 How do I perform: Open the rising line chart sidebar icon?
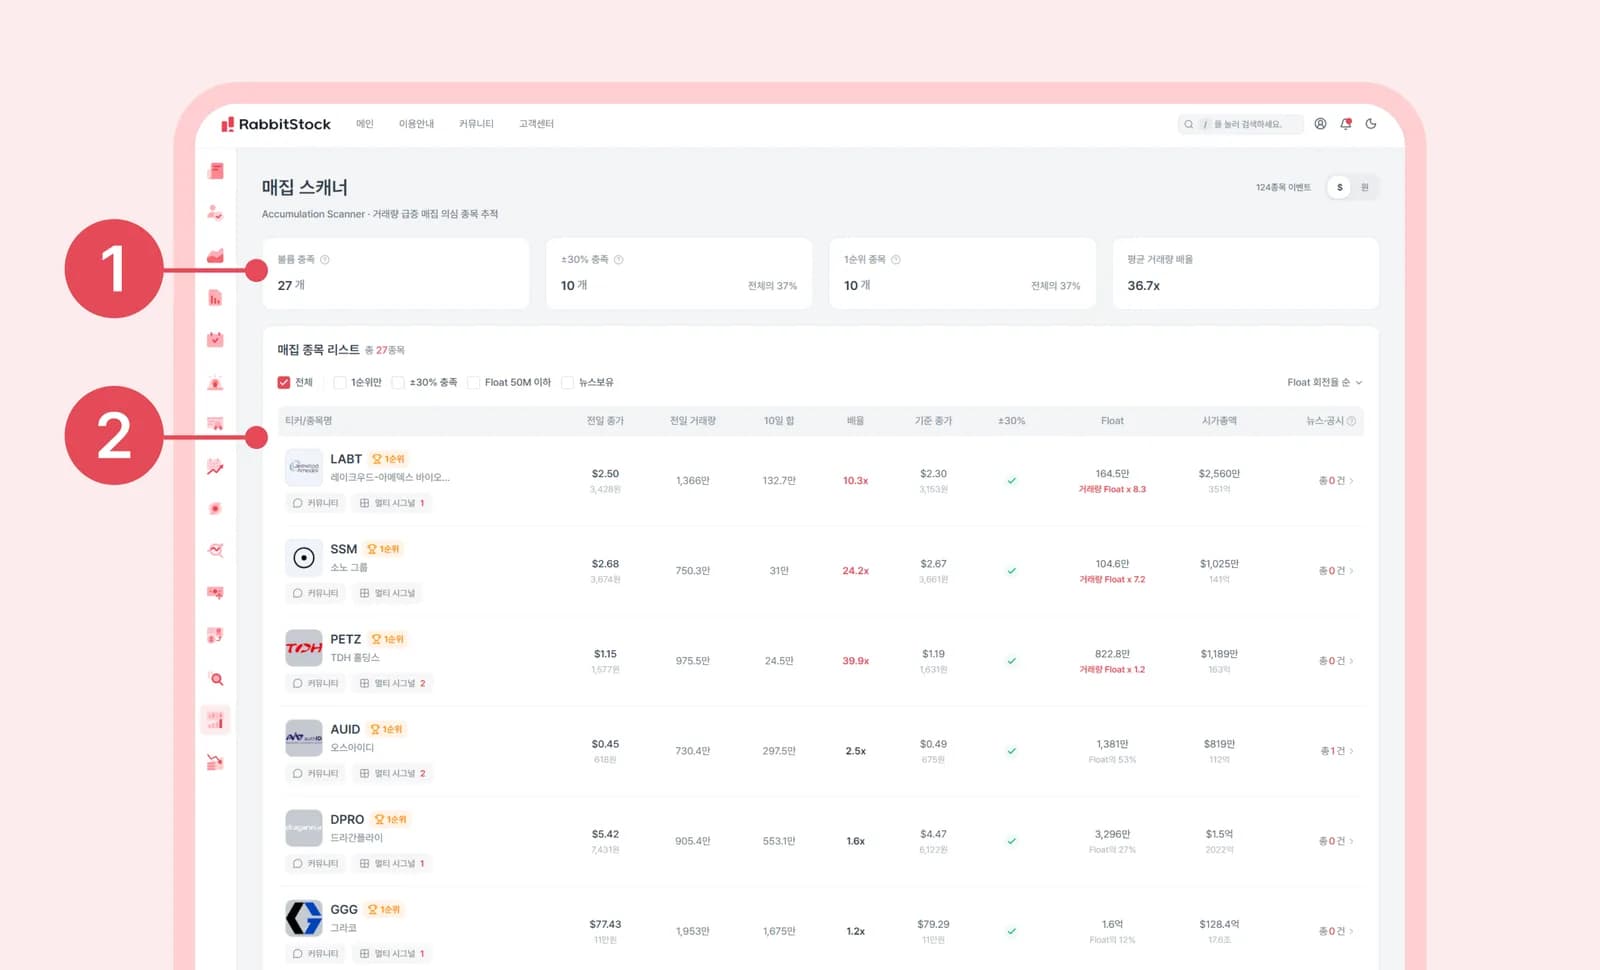pyautogui.click(x=215, y=467)
